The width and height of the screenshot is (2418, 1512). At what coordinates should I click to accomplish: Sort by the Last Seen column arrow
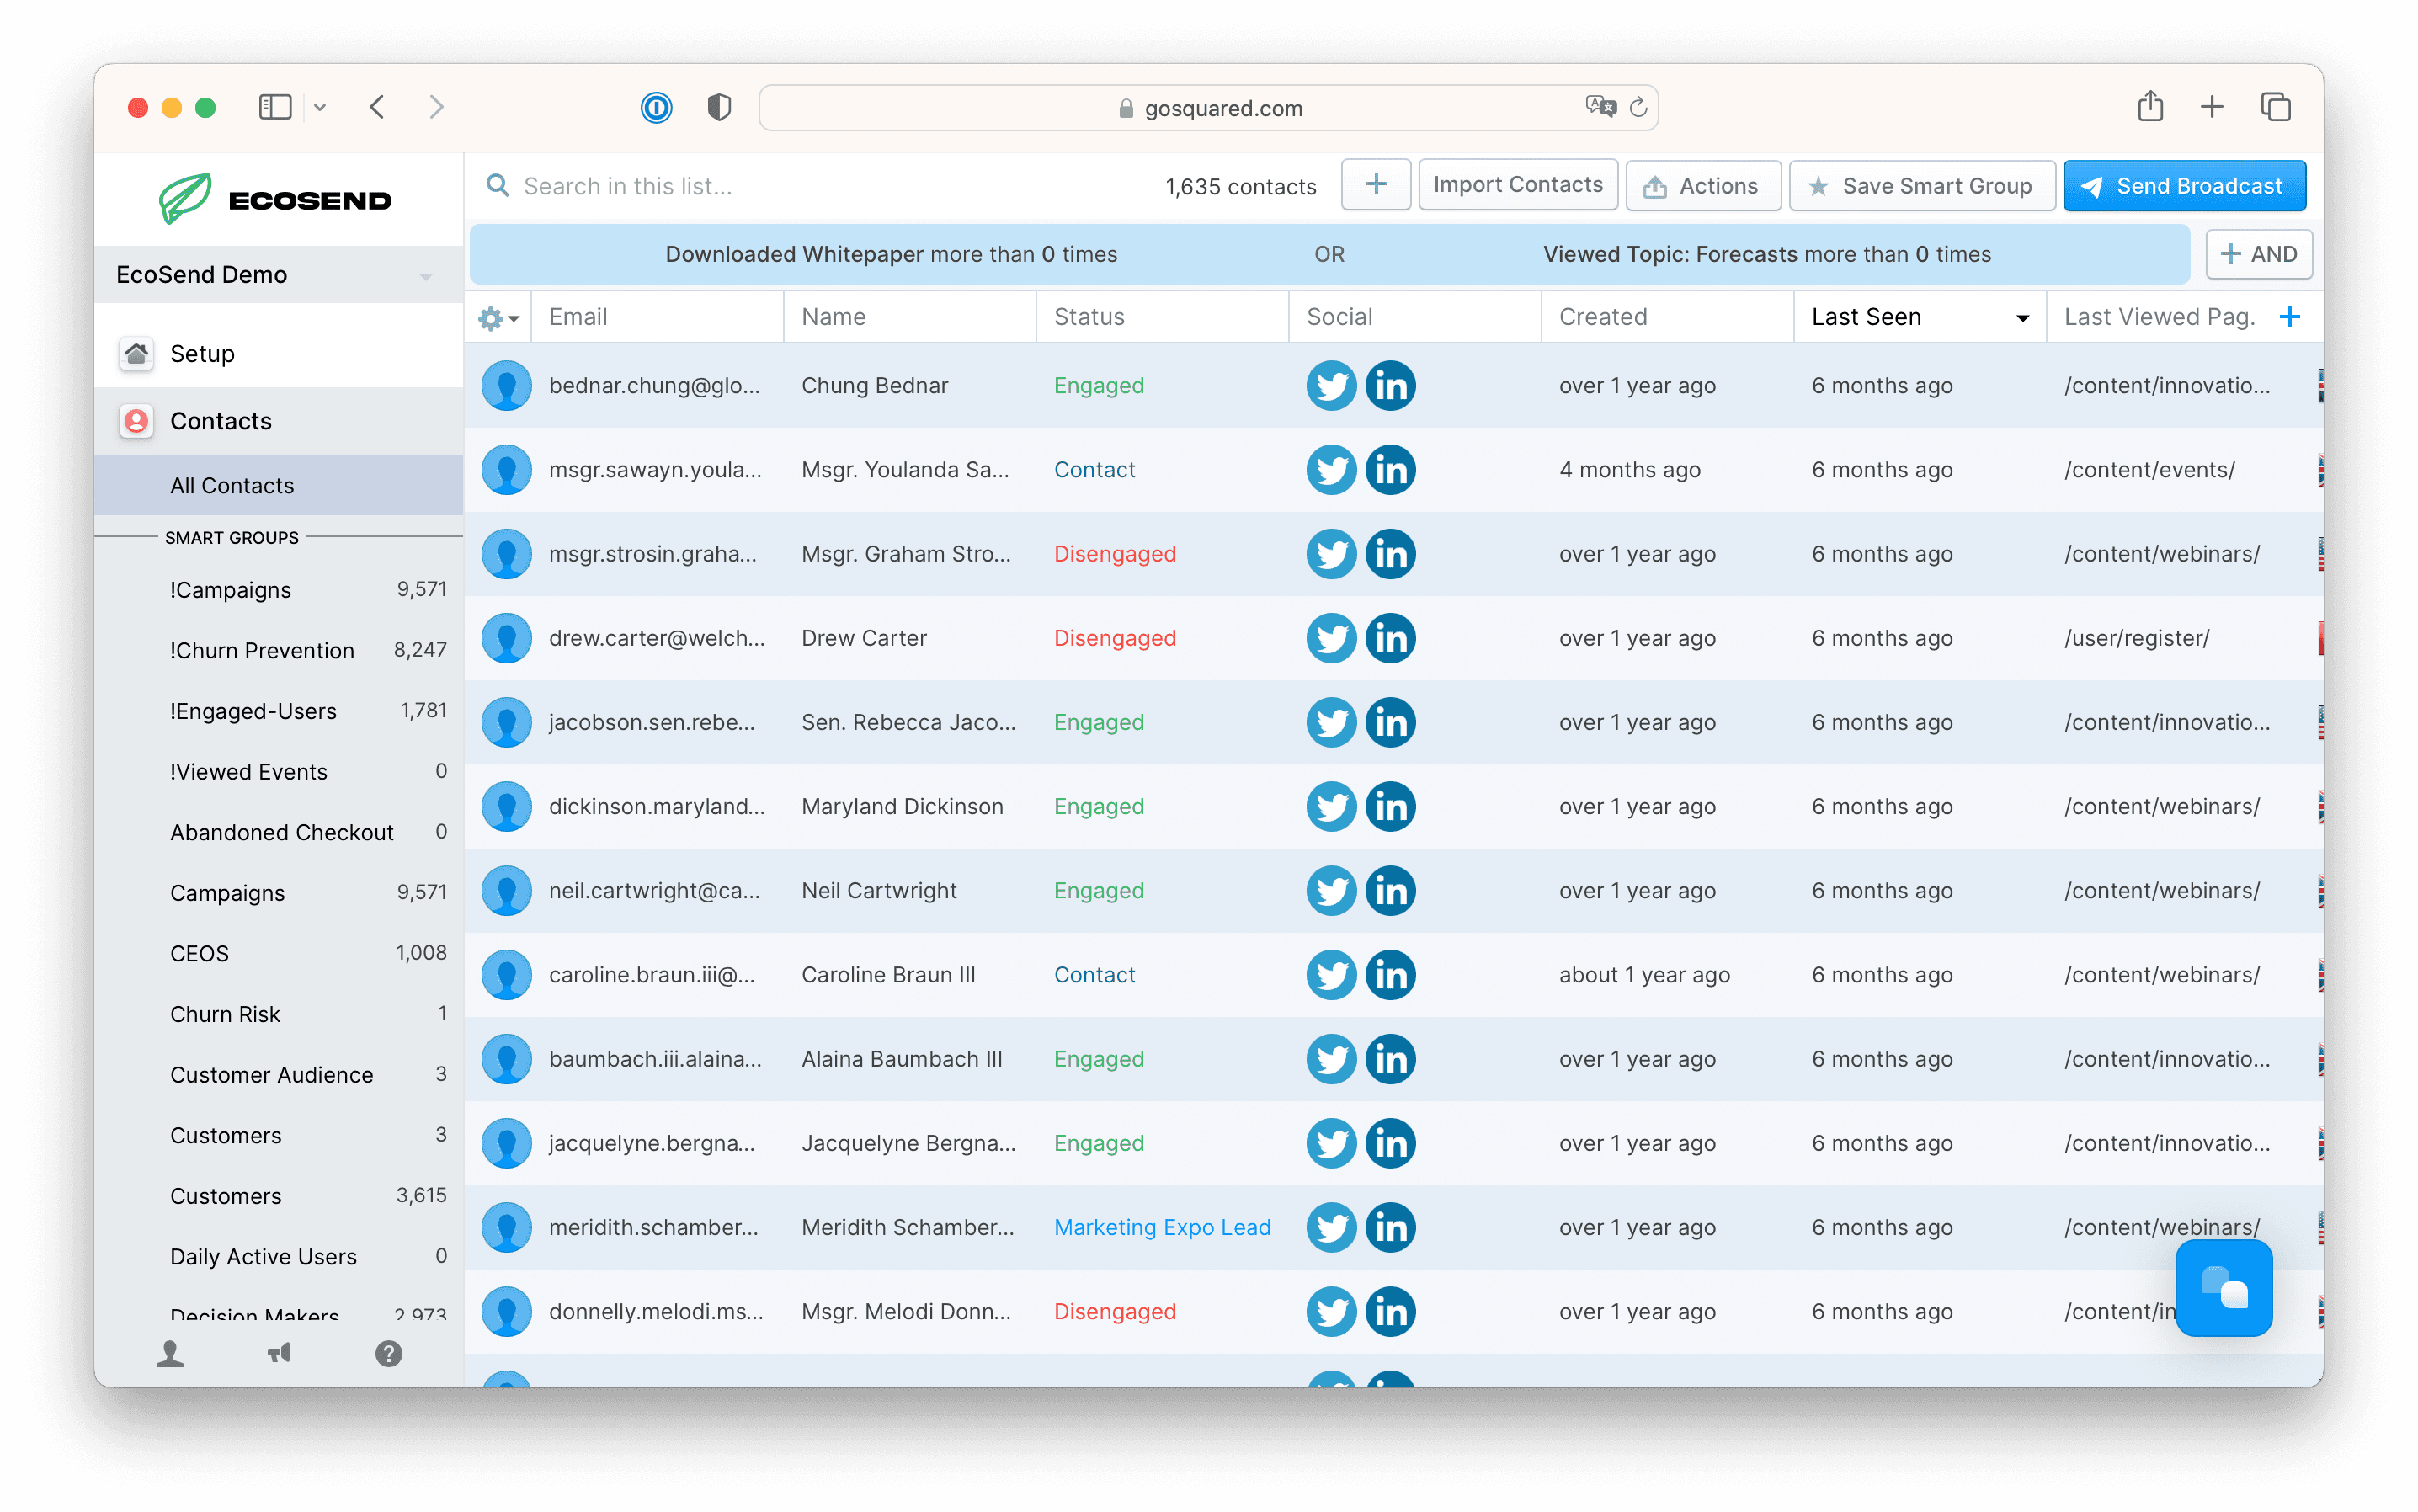[x=2022, y=318]
